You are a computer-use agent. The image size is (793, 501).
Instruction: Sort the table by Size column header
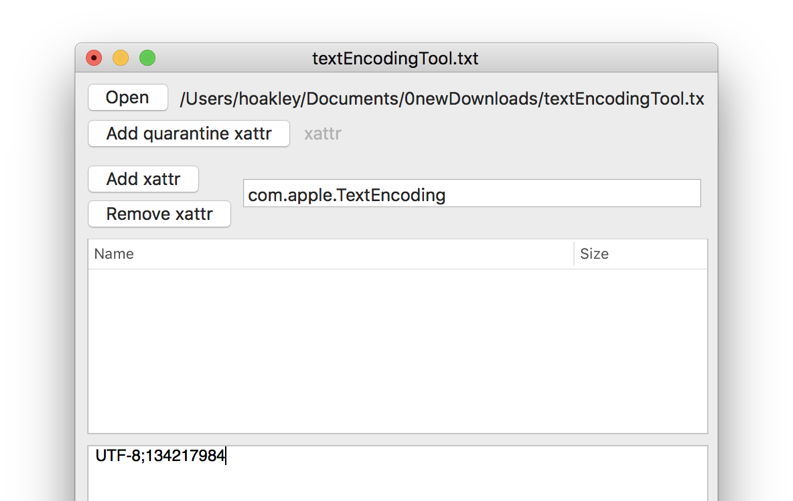point(640,254)
